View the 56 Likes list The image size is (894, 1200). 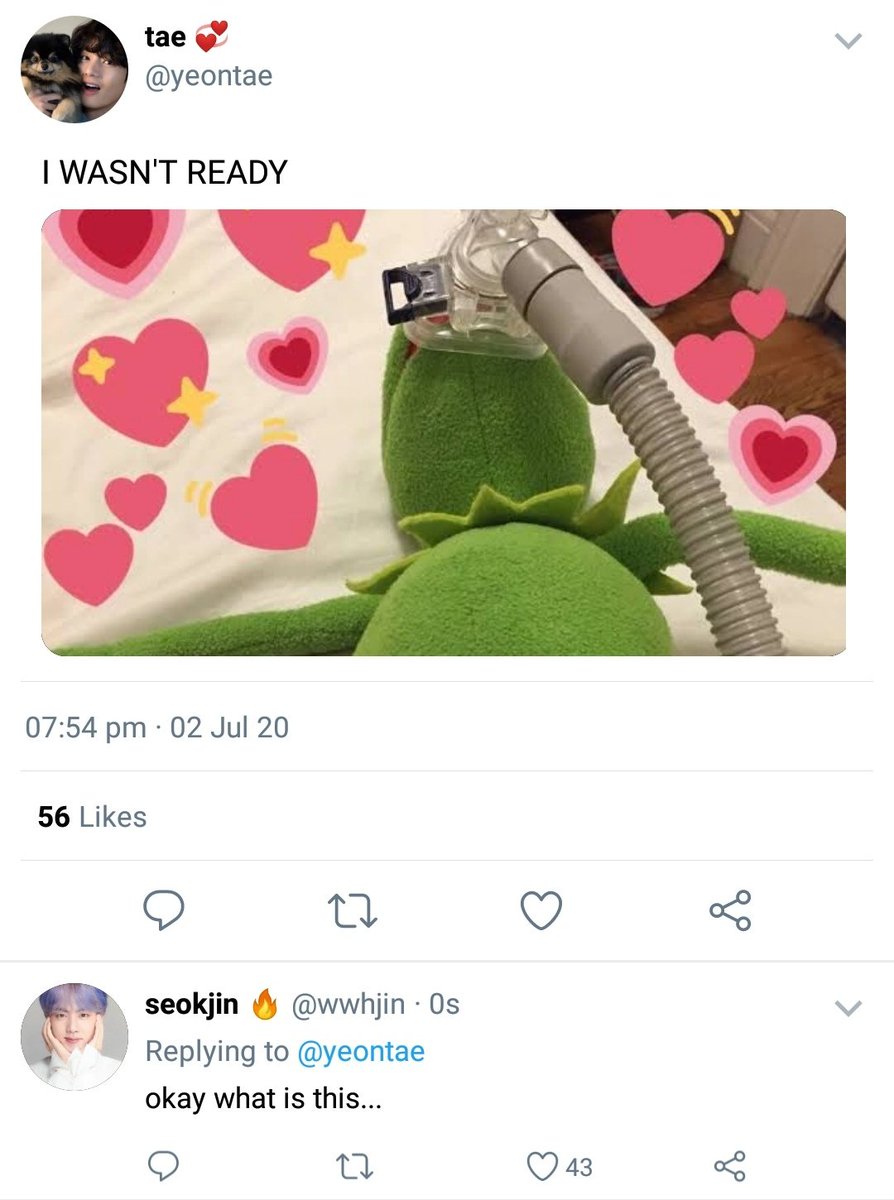pyautogui.click(x=92, y=817)
